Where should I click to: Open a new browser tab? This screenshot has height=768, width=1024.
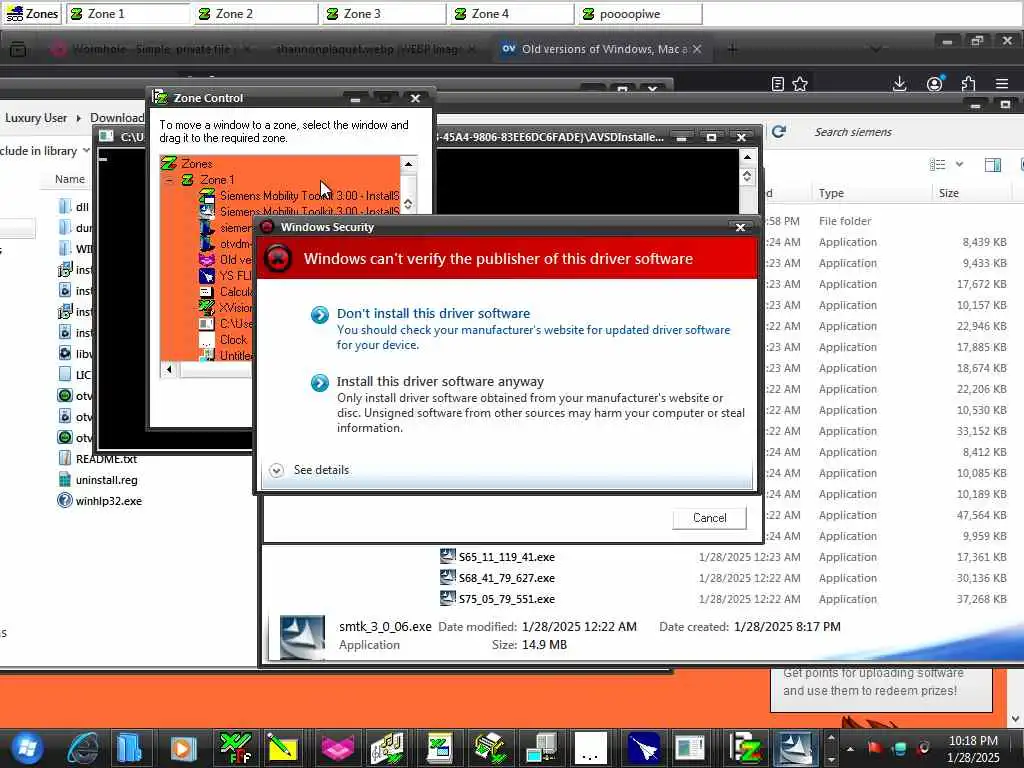[732, 49]
